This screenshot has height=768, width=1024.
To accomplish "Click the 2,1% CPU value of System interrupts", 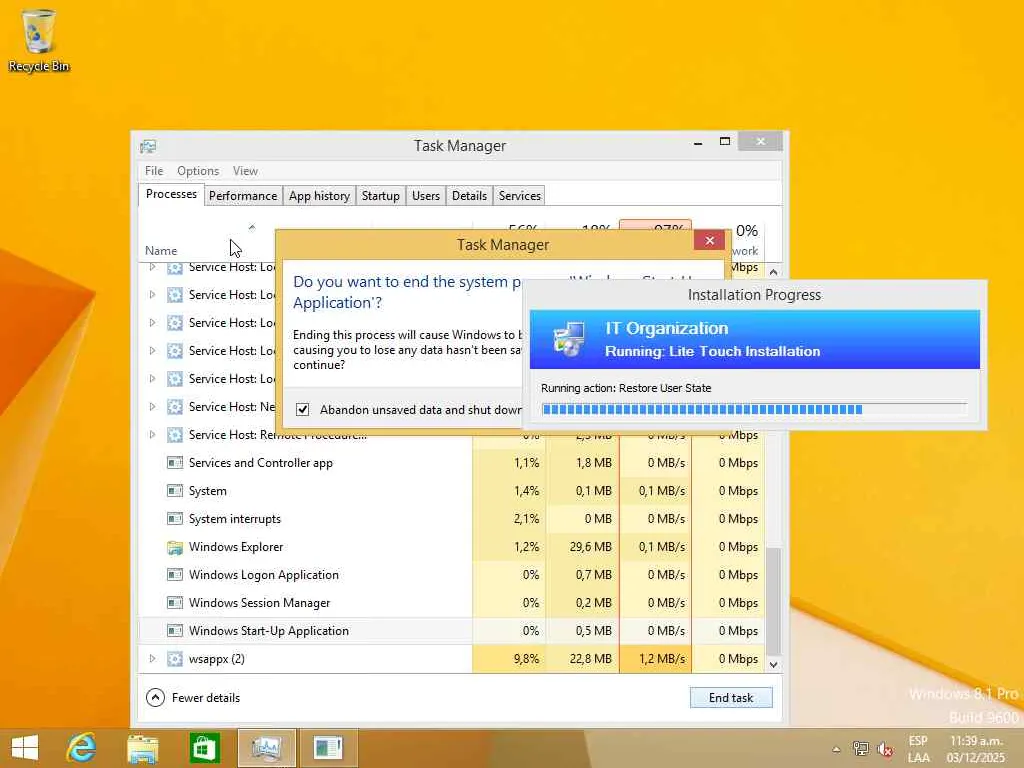I will point(526,519).
